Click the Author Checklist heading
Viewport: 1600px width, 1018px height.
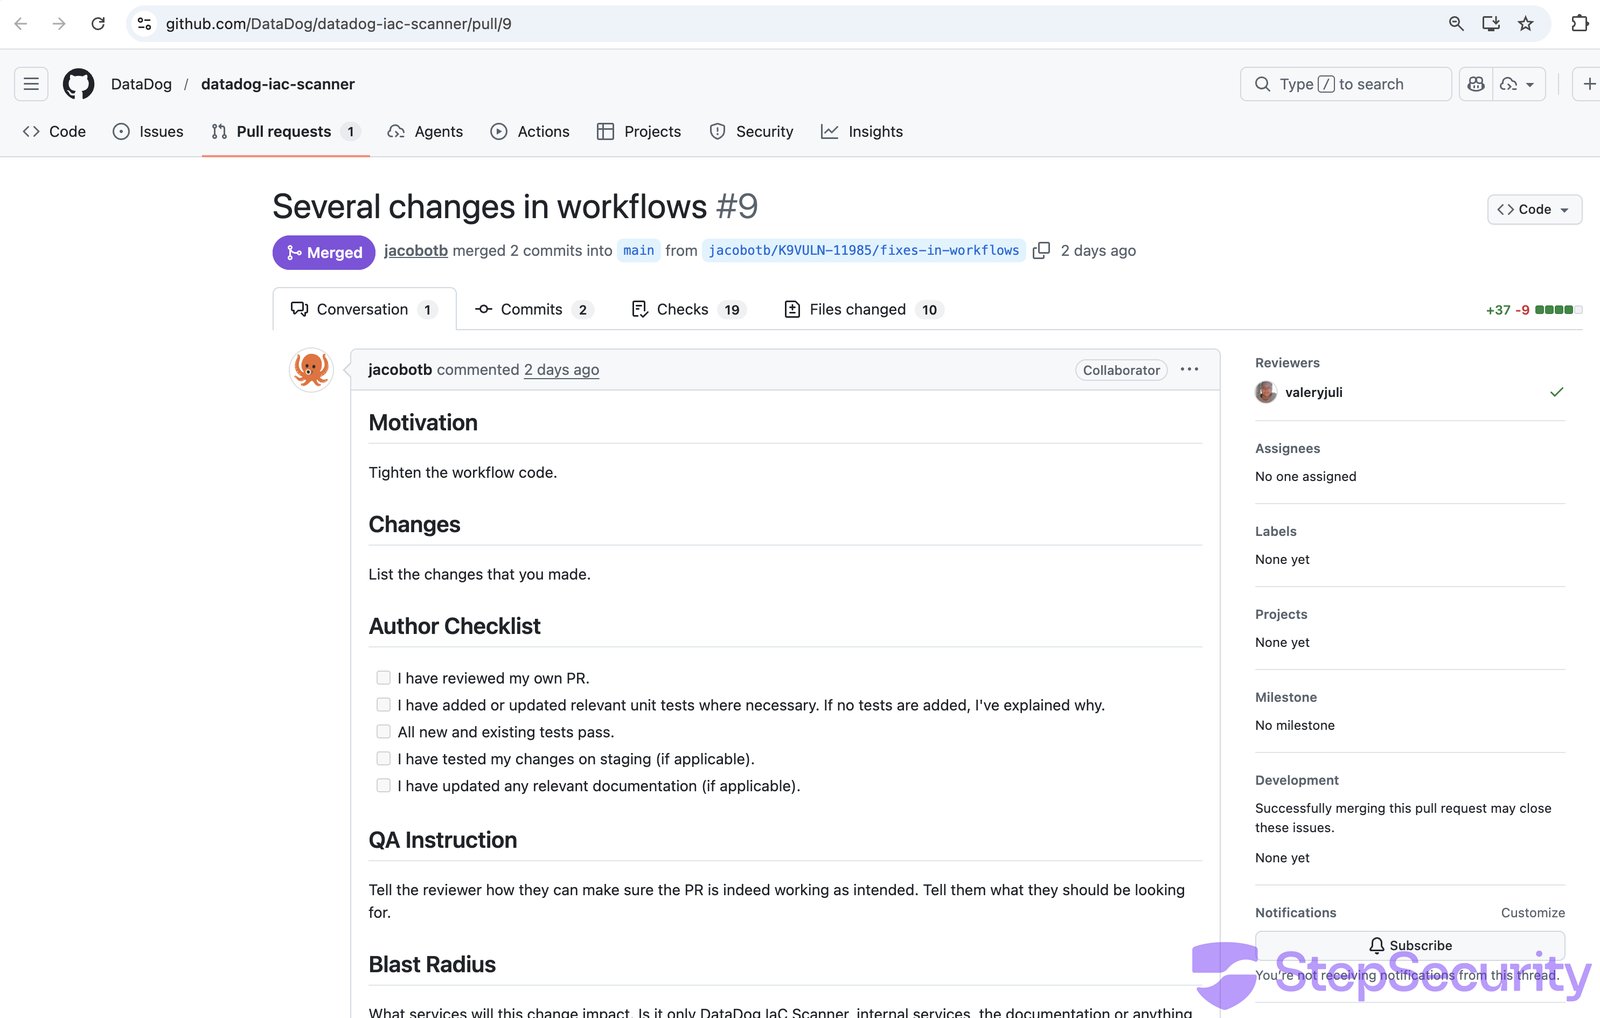[x=454, y=626]
